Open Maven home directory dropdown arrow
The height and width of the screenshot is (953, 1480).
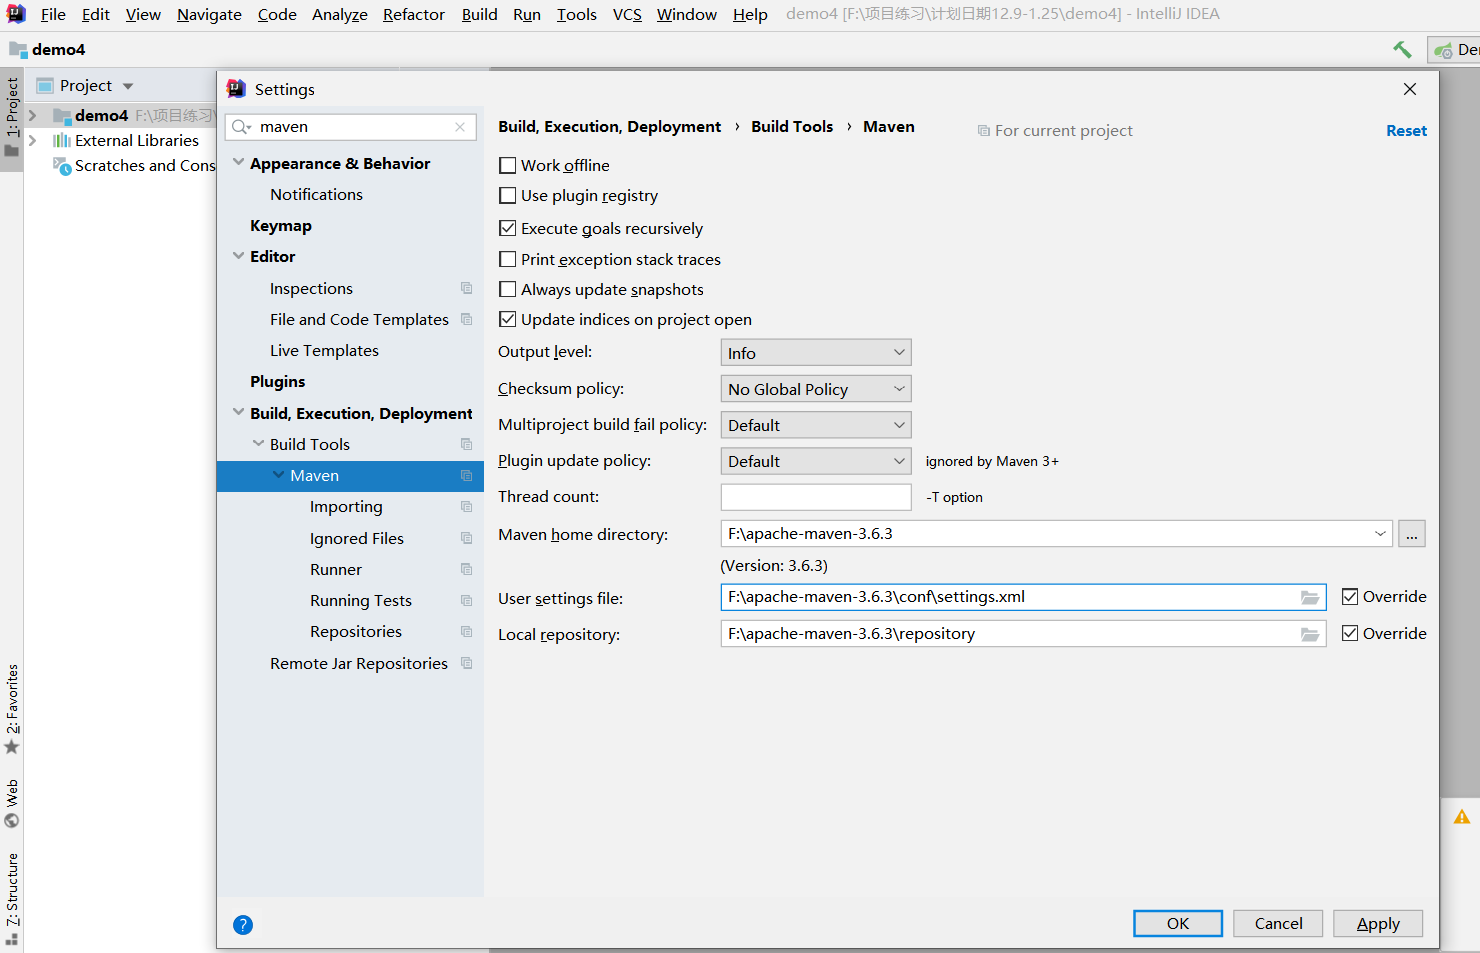(x=1380, y=534)
